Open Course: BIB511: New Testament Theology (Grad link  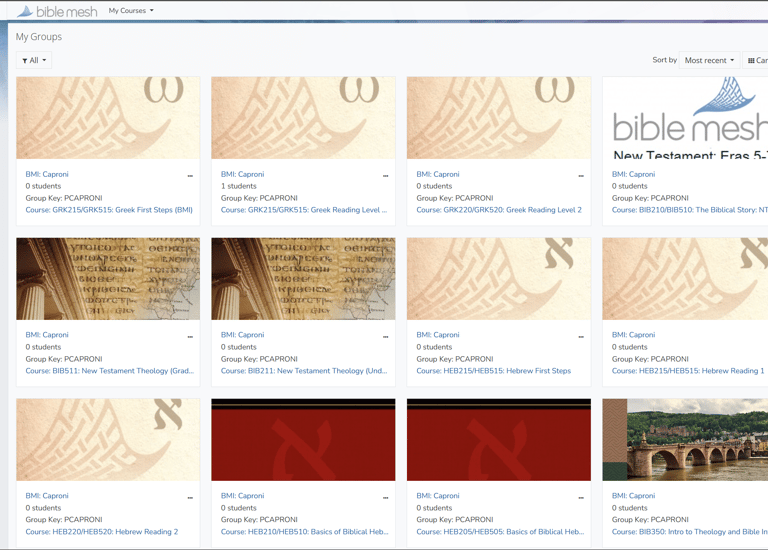pyautogui.click(x=110, y=371)
